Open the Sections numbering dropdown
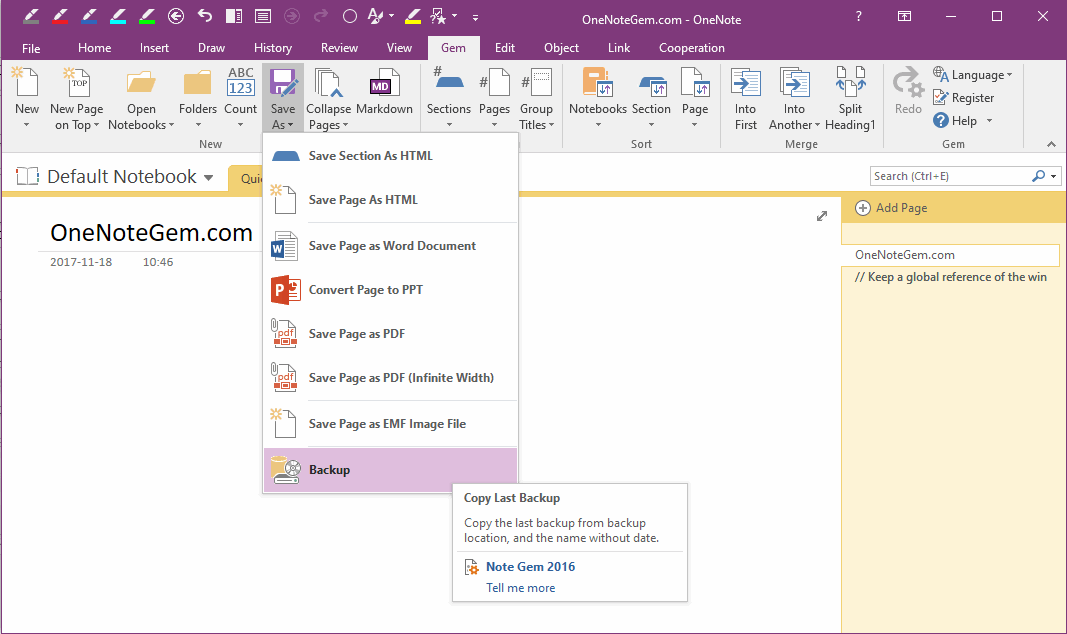This screenshot has height=634, width=1067. [x=448, y=97]
